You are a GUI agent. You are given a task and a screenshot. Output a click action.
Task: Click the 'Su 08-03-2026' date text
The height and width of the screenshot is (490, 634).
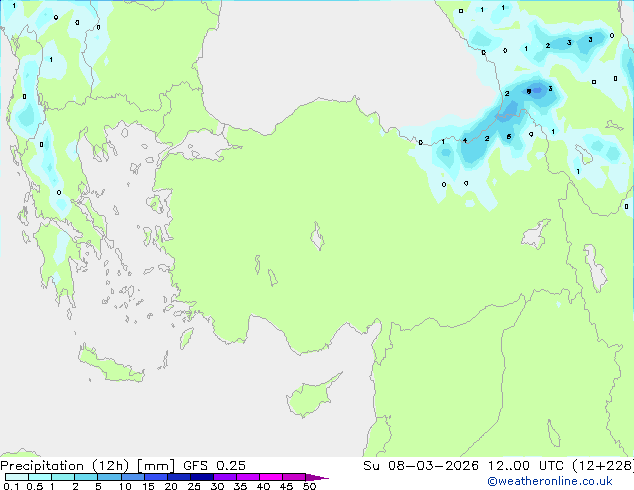click(x=421, y=466)
